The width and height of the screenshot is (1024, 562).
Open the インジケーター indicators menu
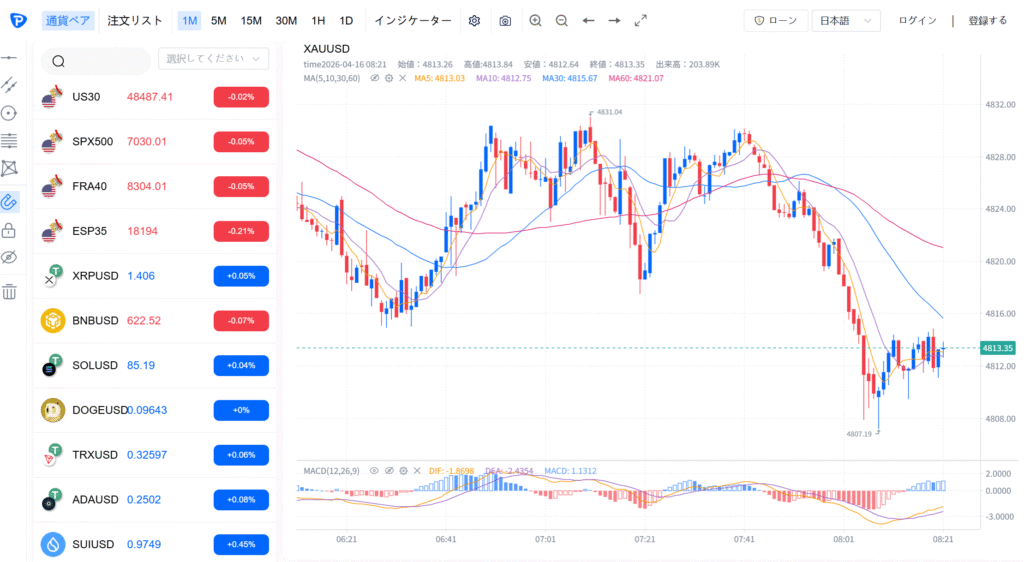pos(413,21)
